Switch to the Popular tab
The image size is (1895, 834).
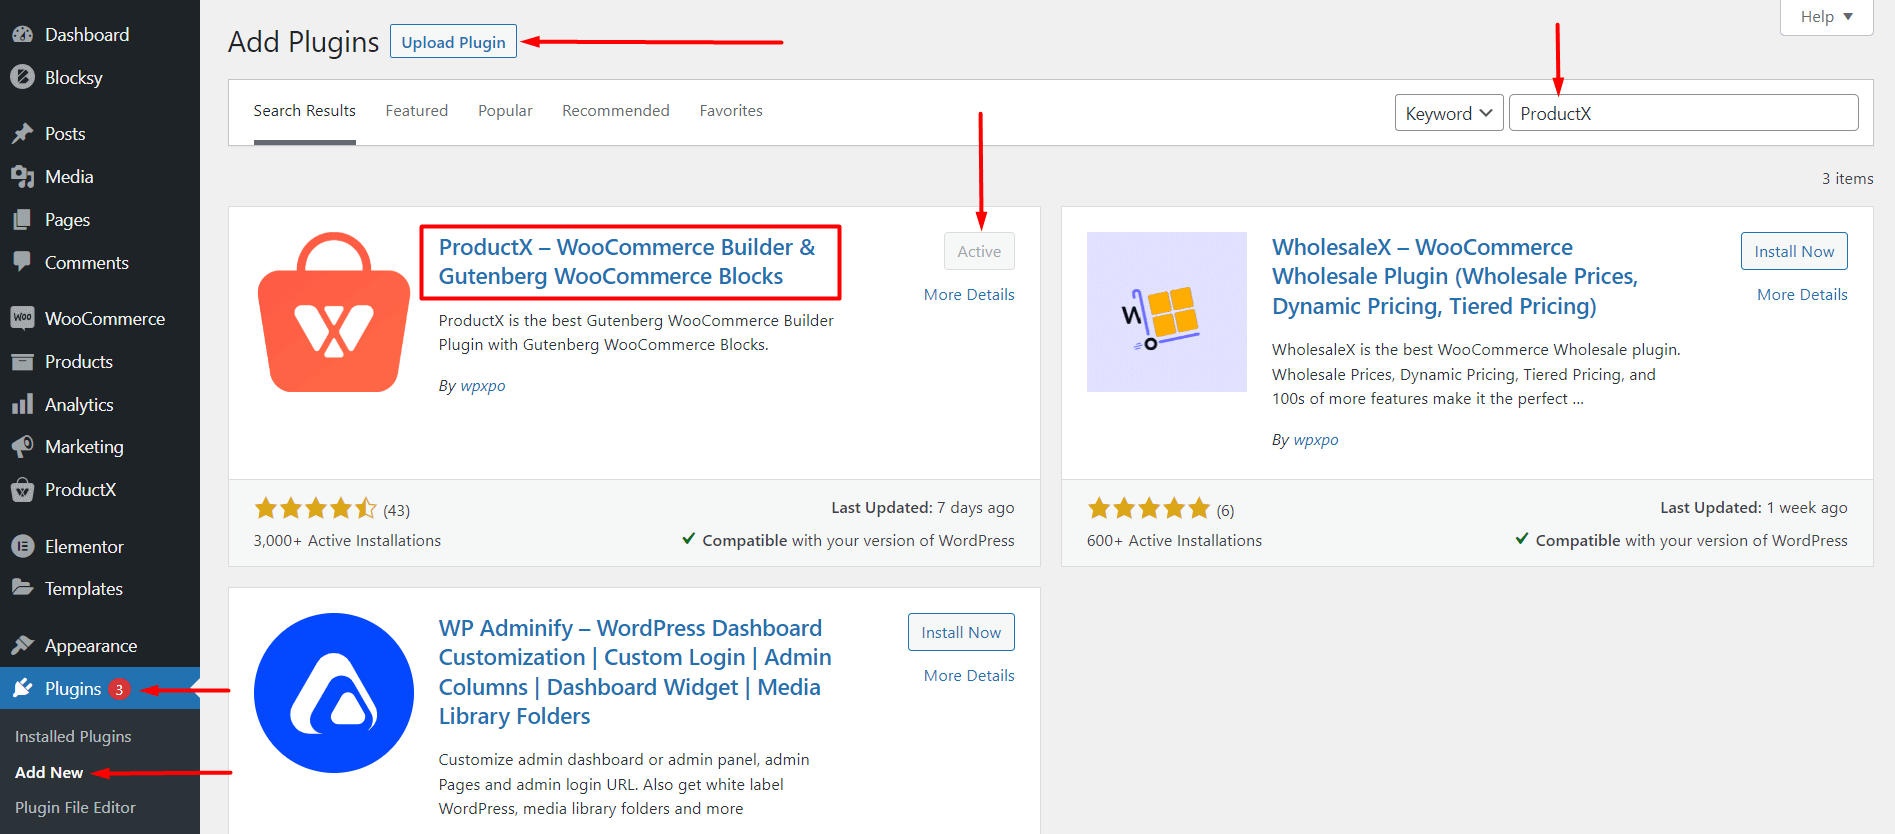pyautogui.click(x=505, y=111)
